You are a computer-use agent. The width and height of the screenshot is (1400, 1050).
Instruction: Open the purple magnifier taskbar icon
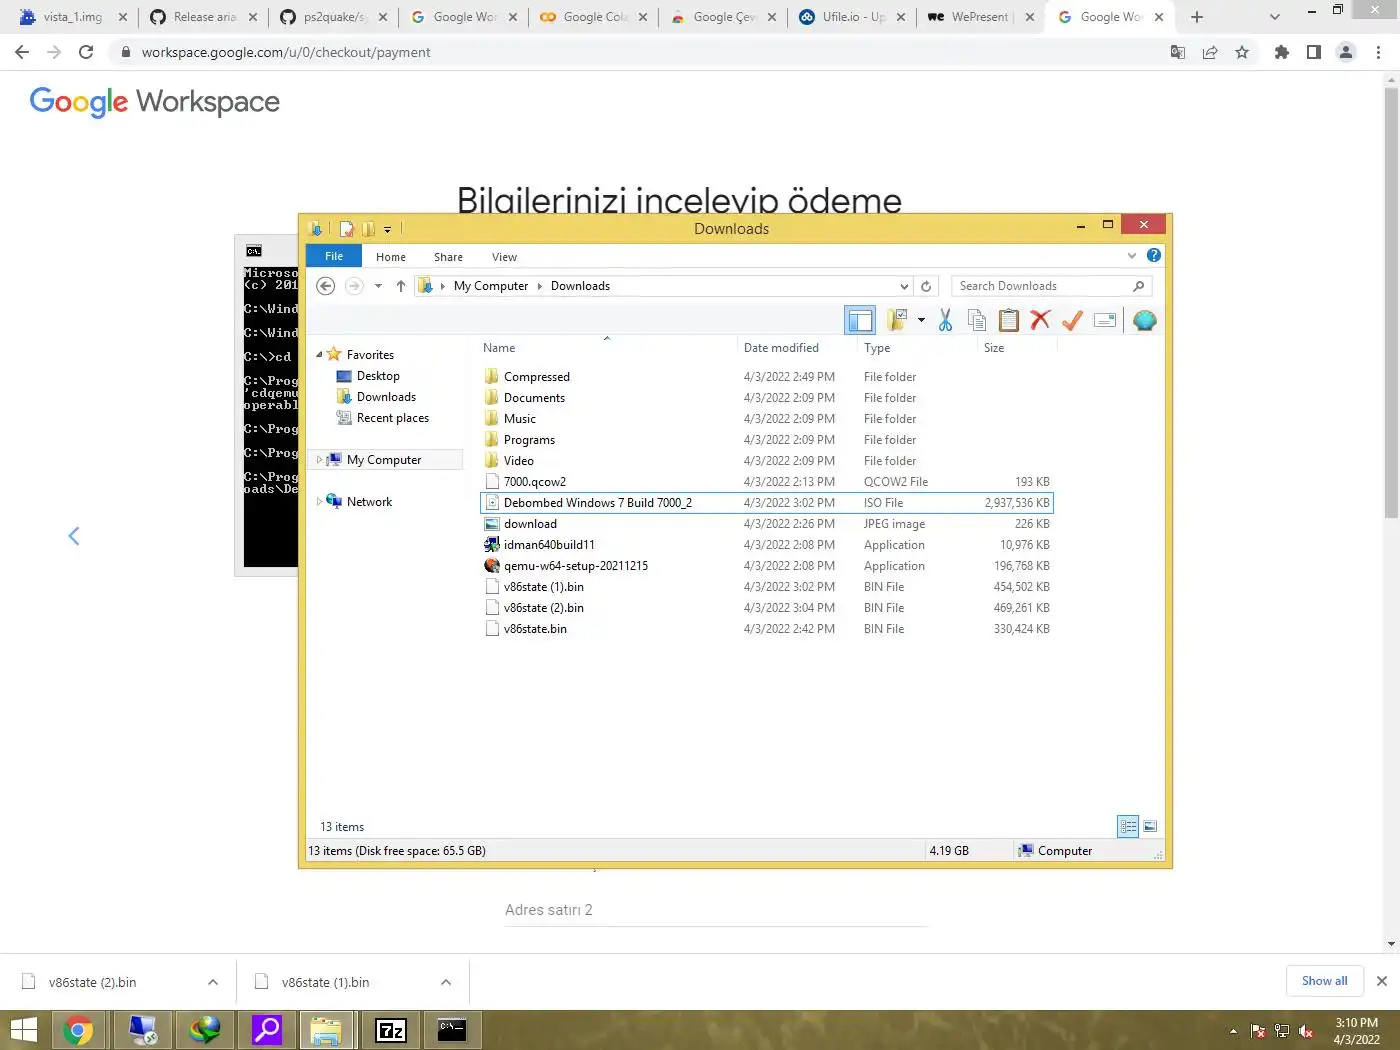266,1030
